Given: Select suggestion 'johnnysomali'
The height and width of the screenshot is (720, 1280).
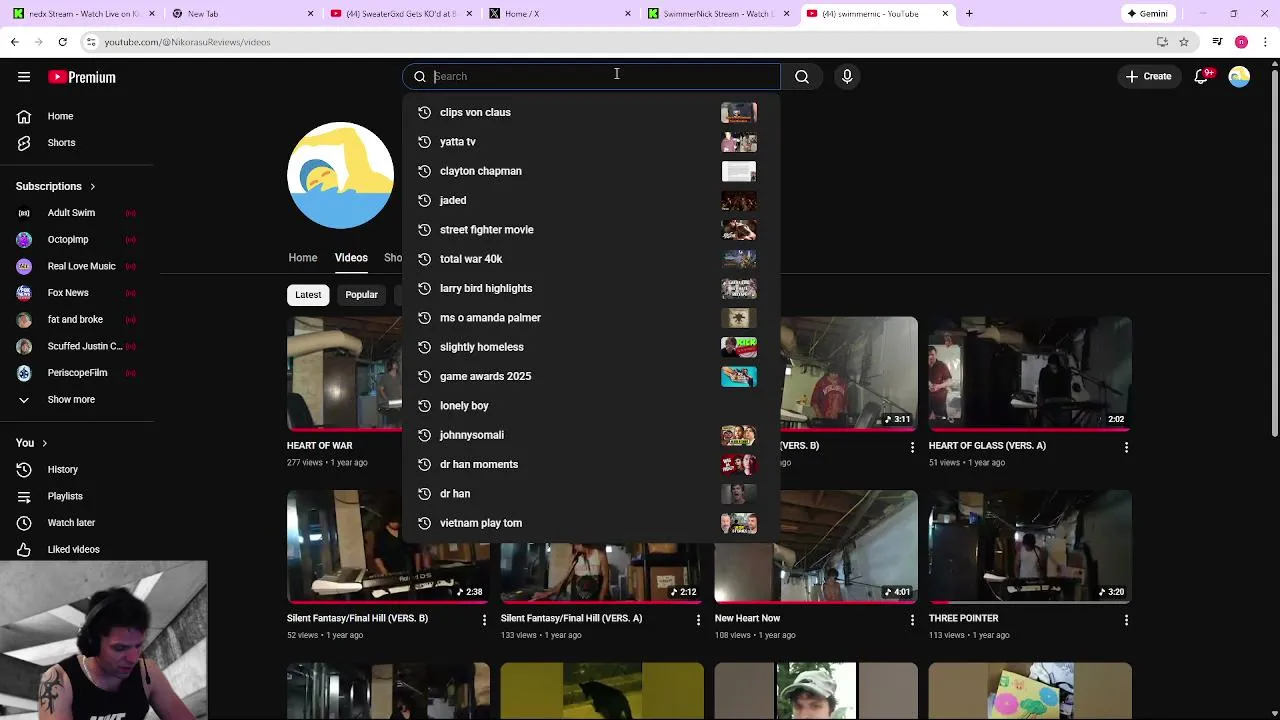Looking at the screenshot, I should coord(591,435).
